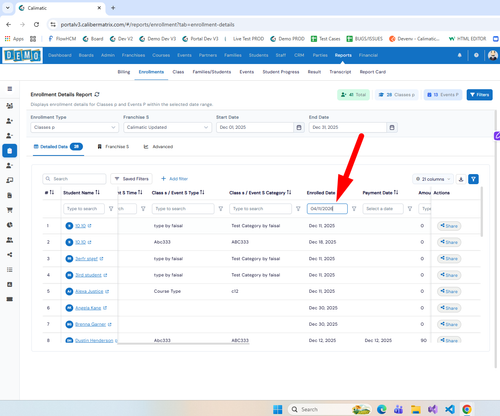Viewport: 500px width, 416px height.
Task: Filter icon beside Enrolled Date field
Action: 354,209
